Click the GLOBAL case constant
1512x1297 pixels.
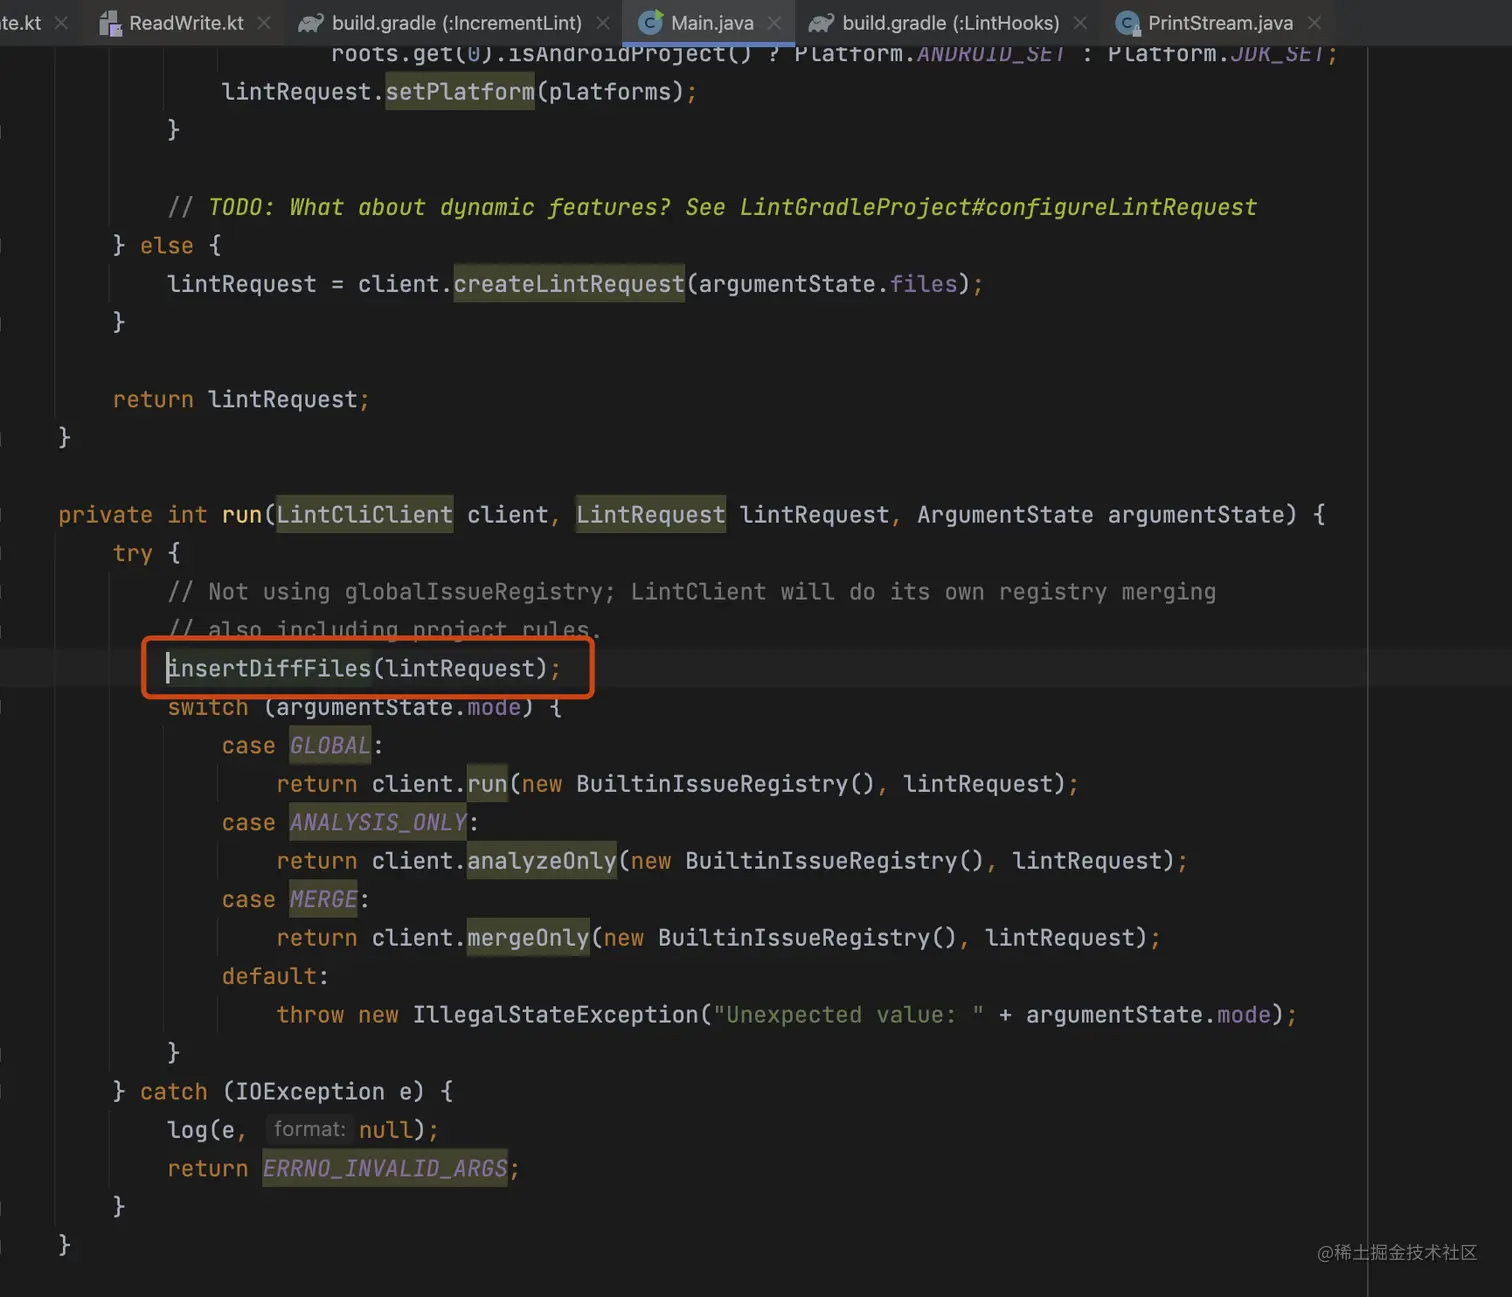click(x=330, y=746)
